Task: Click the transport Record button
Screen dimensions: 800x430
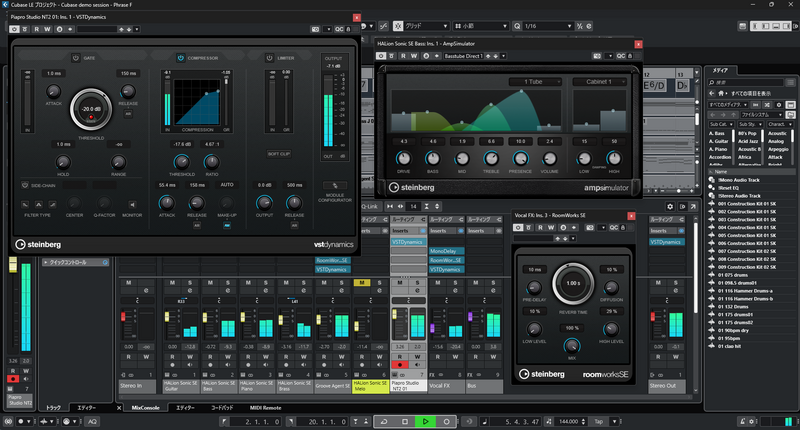Action: (446, 422)
